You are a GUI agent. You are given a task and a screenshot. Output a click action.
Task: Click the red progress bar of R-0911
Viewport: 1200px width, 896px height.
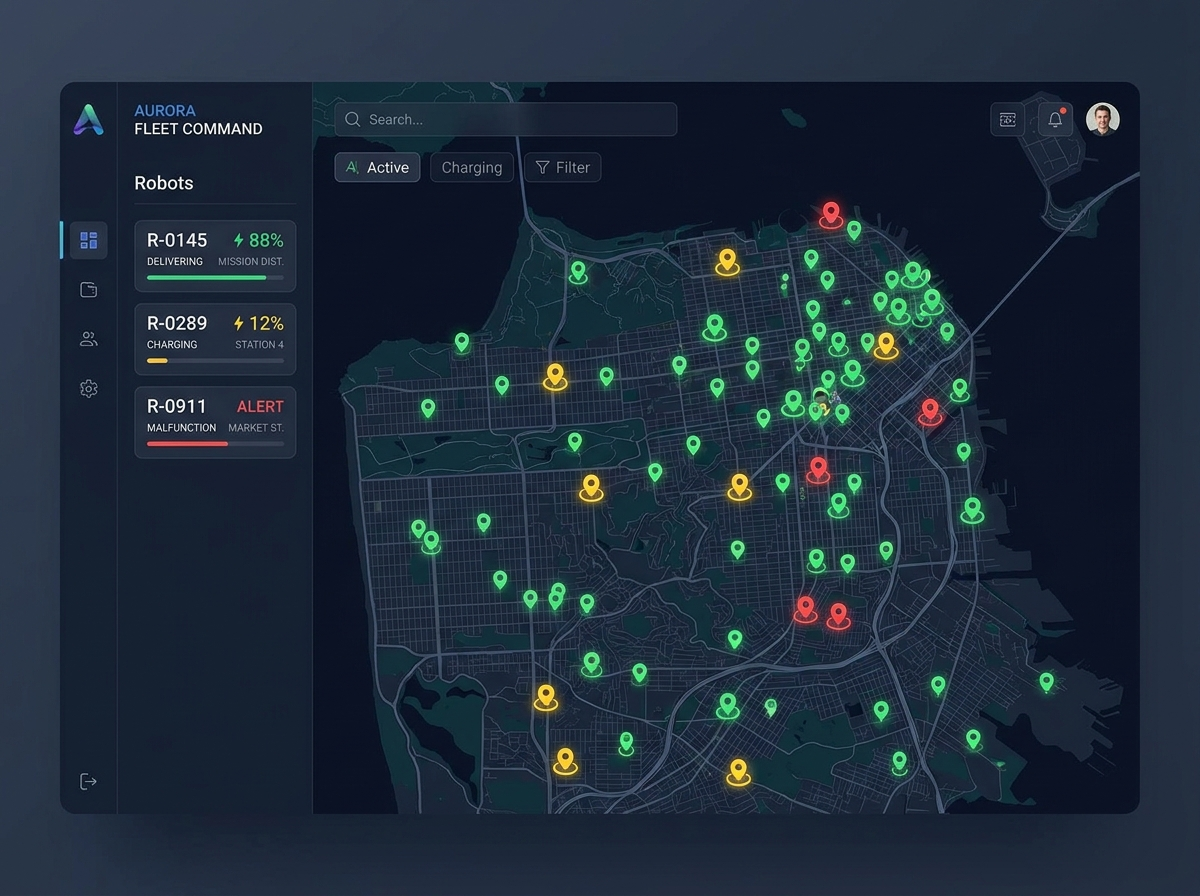point(187,443)
